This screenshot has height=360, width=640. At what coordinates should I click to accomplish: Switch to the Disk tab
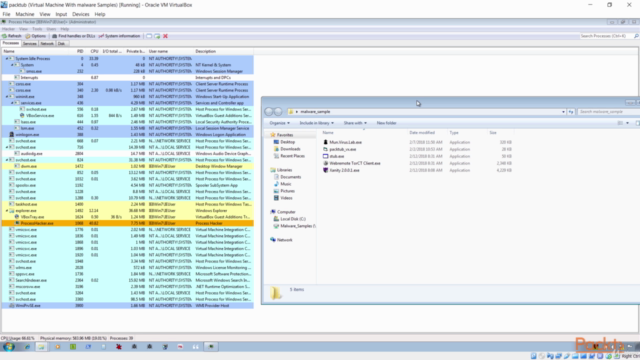click(62, 43)
